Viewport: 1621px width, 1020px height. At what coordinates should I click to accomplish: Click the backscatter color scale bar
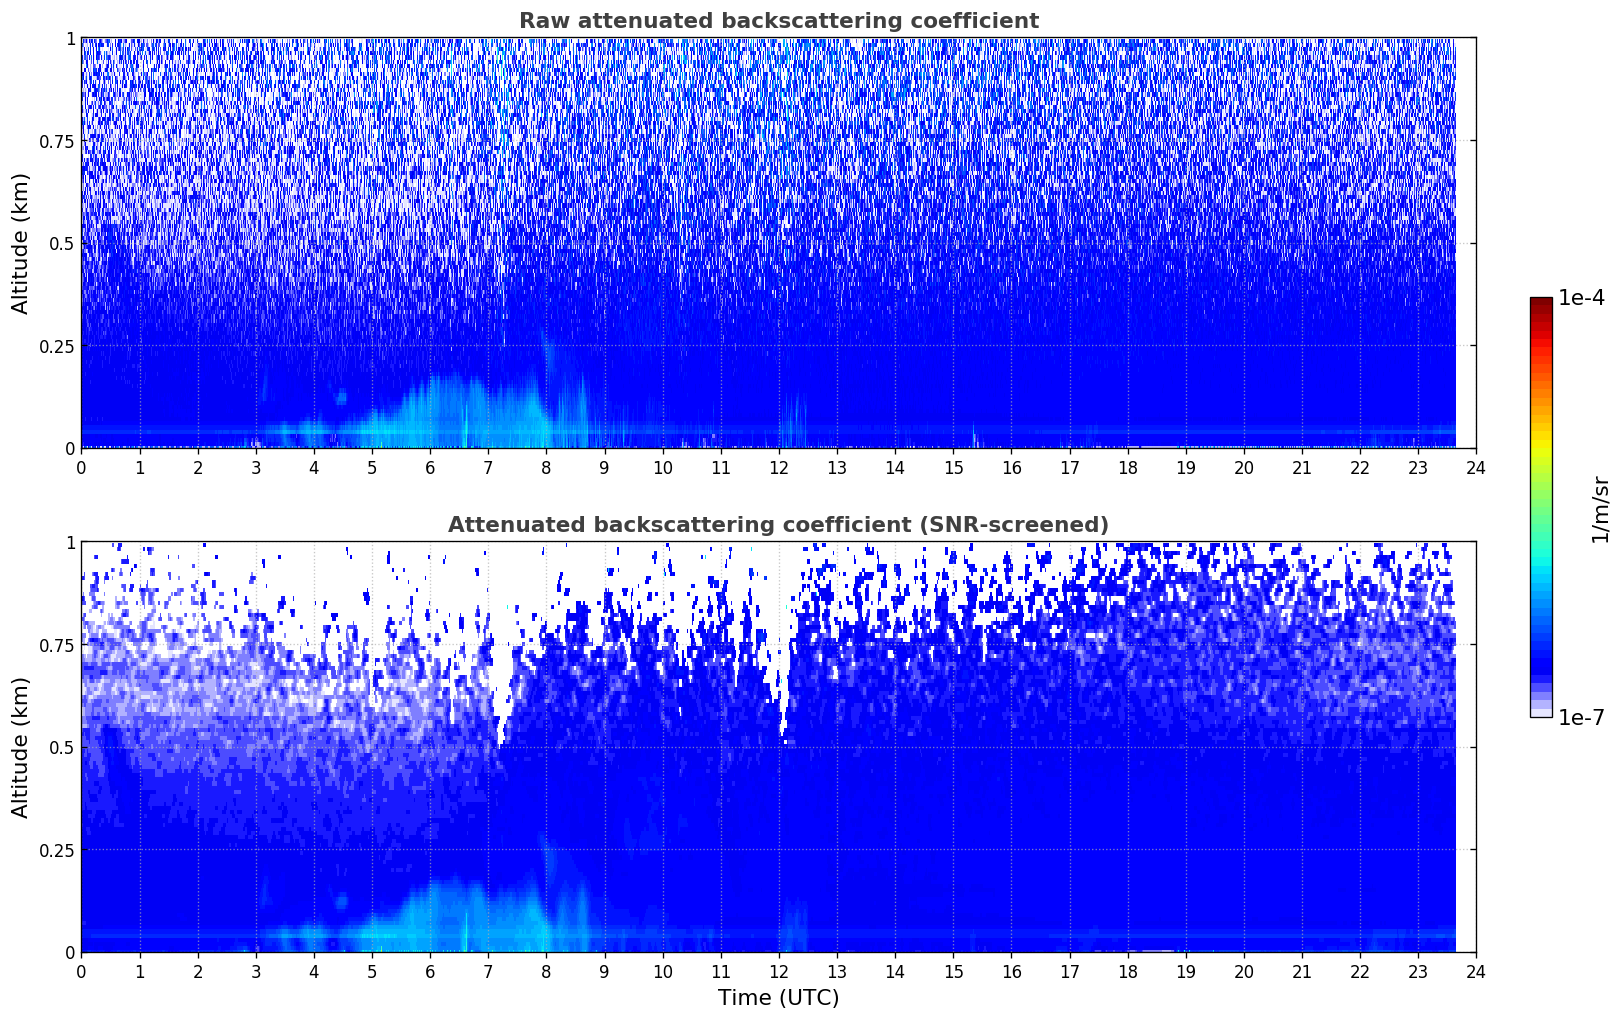pyautogui.click(x=1541, y=507)
